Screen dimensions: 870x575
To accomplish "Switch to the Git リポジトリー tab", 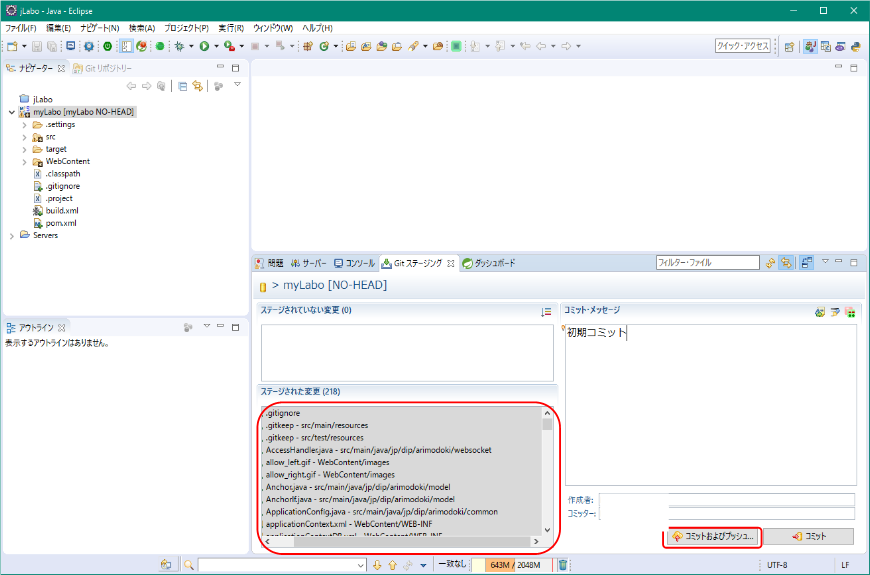I will tap(103, 68).
